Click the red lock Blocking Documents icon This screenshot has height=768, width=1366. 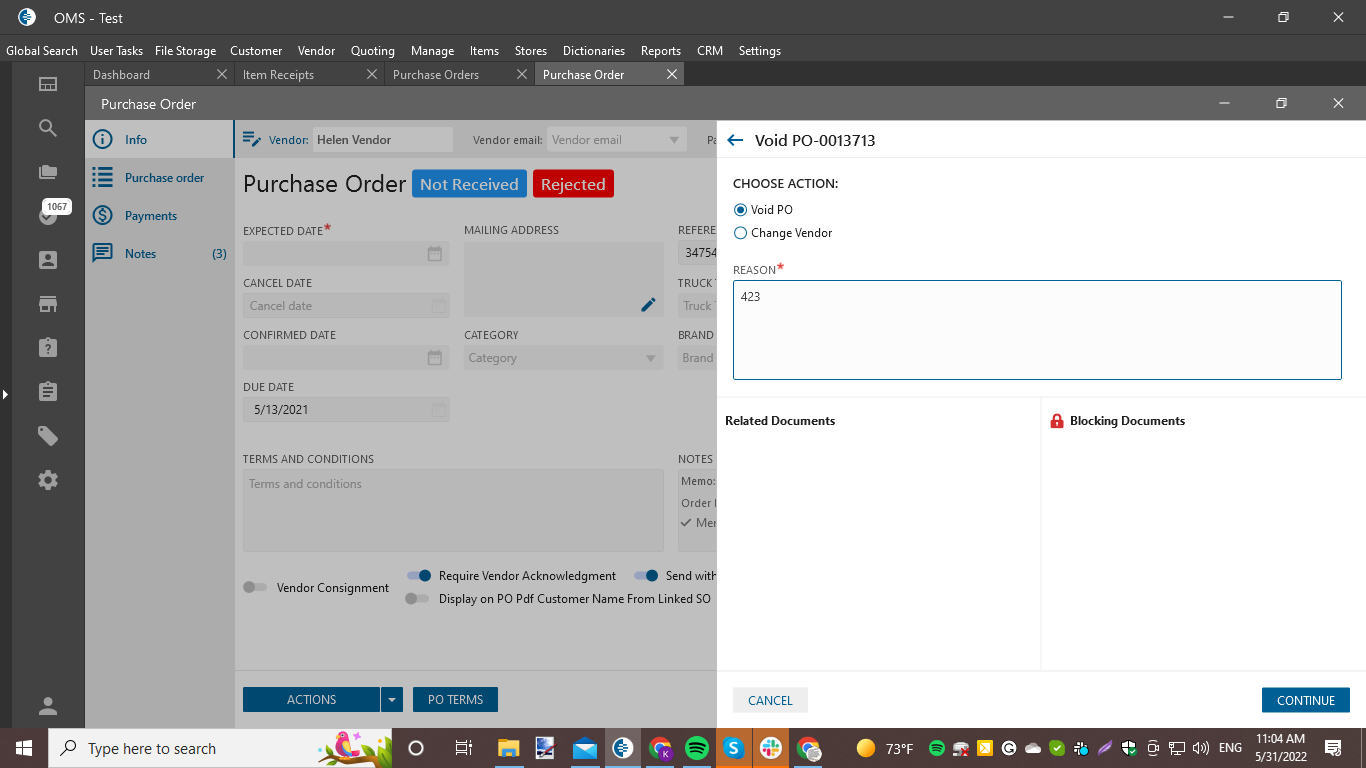click(x=1057, y=421)
